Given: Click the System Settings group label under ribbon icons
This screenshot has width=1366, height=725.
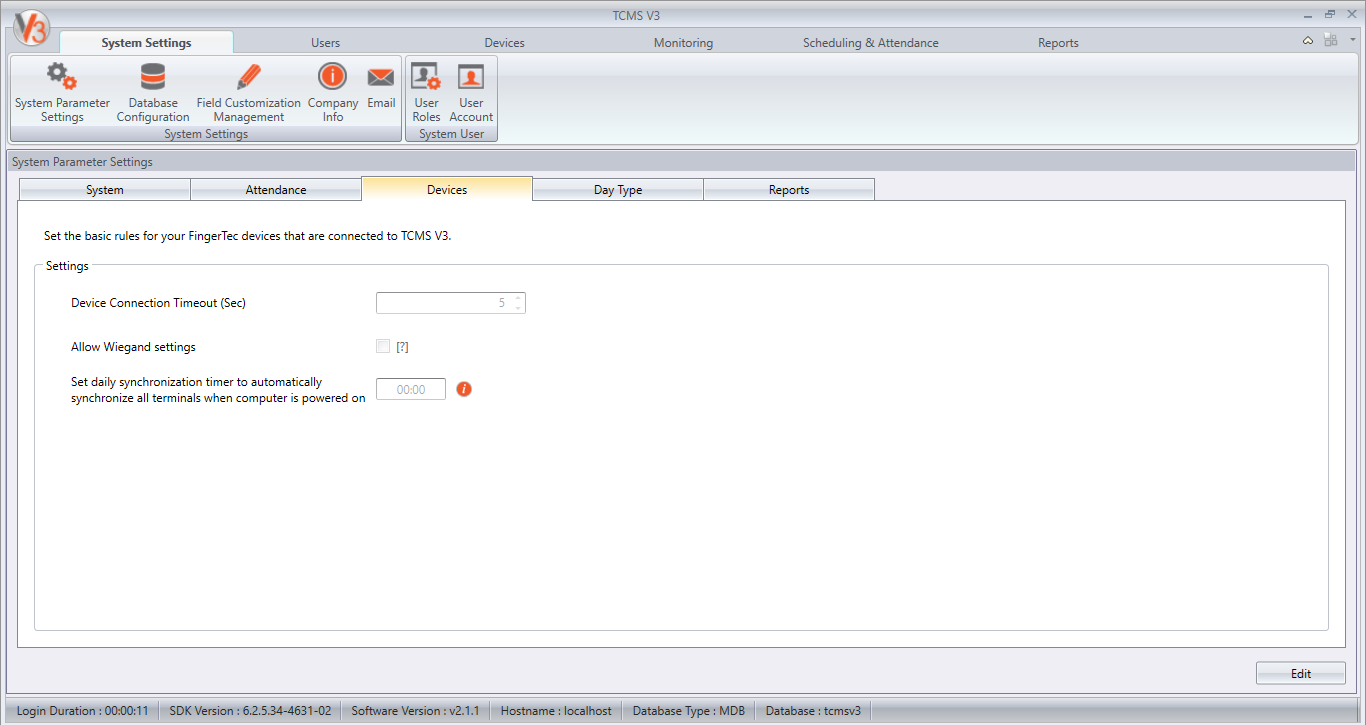Looking at the screenshot, I should [x=206, y=134].
